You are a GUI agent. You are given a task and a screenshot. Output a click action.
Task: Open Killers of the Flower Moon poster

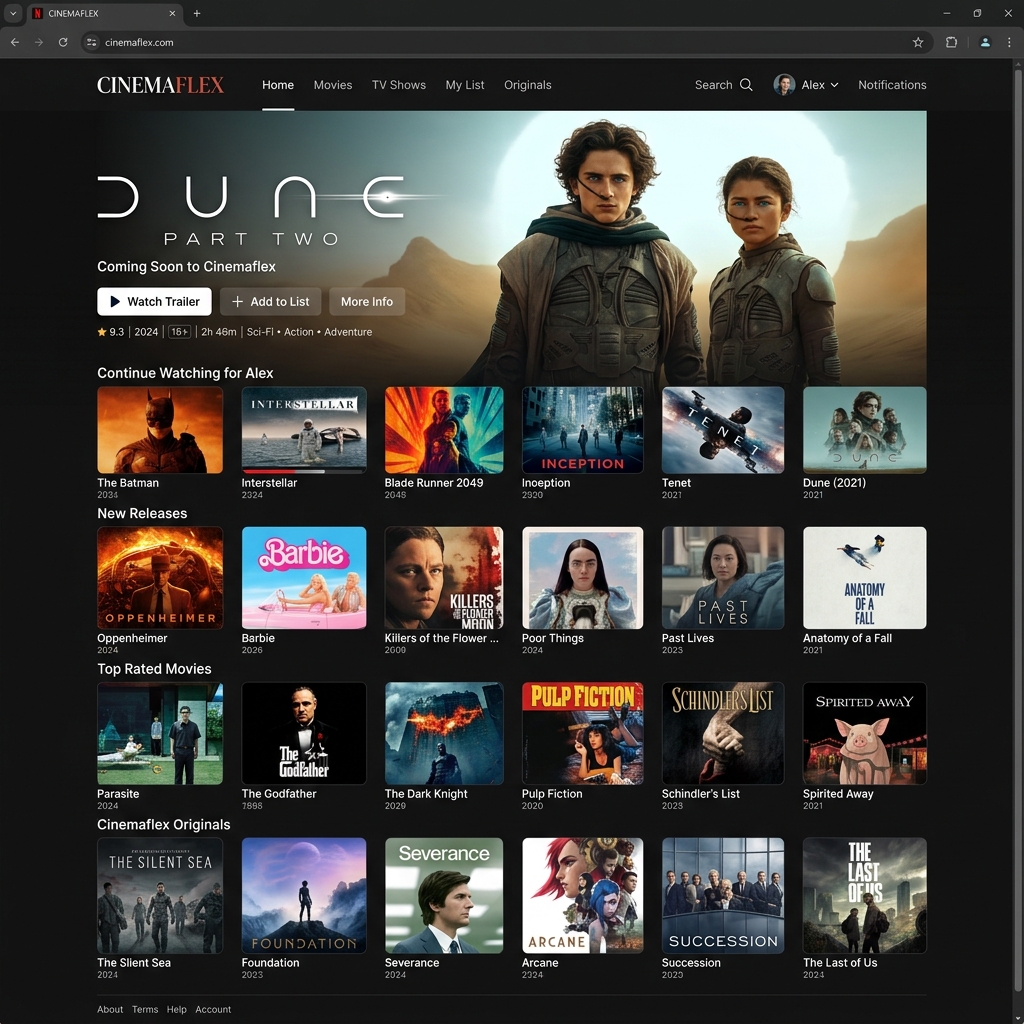click(444, 578)
